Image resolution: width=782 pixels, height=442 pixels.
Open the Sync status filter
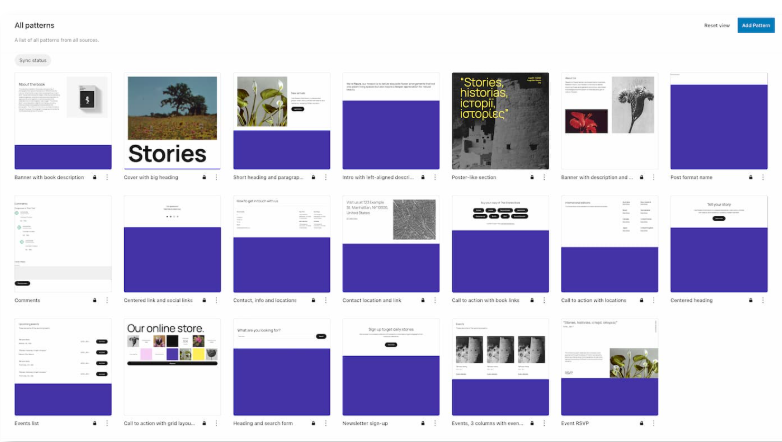[x=33, y=61]
